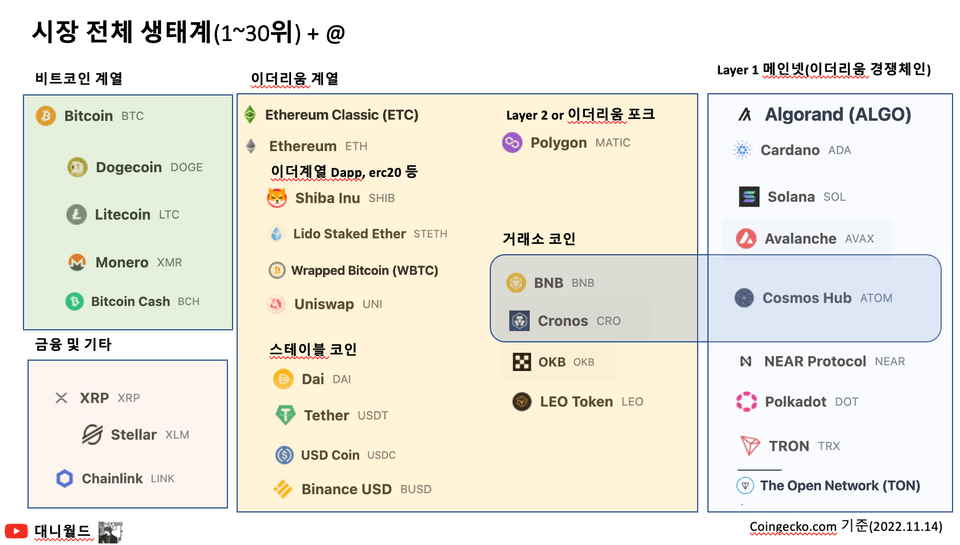Click the Dogecoin coin icon

click(x=78, y=167)
